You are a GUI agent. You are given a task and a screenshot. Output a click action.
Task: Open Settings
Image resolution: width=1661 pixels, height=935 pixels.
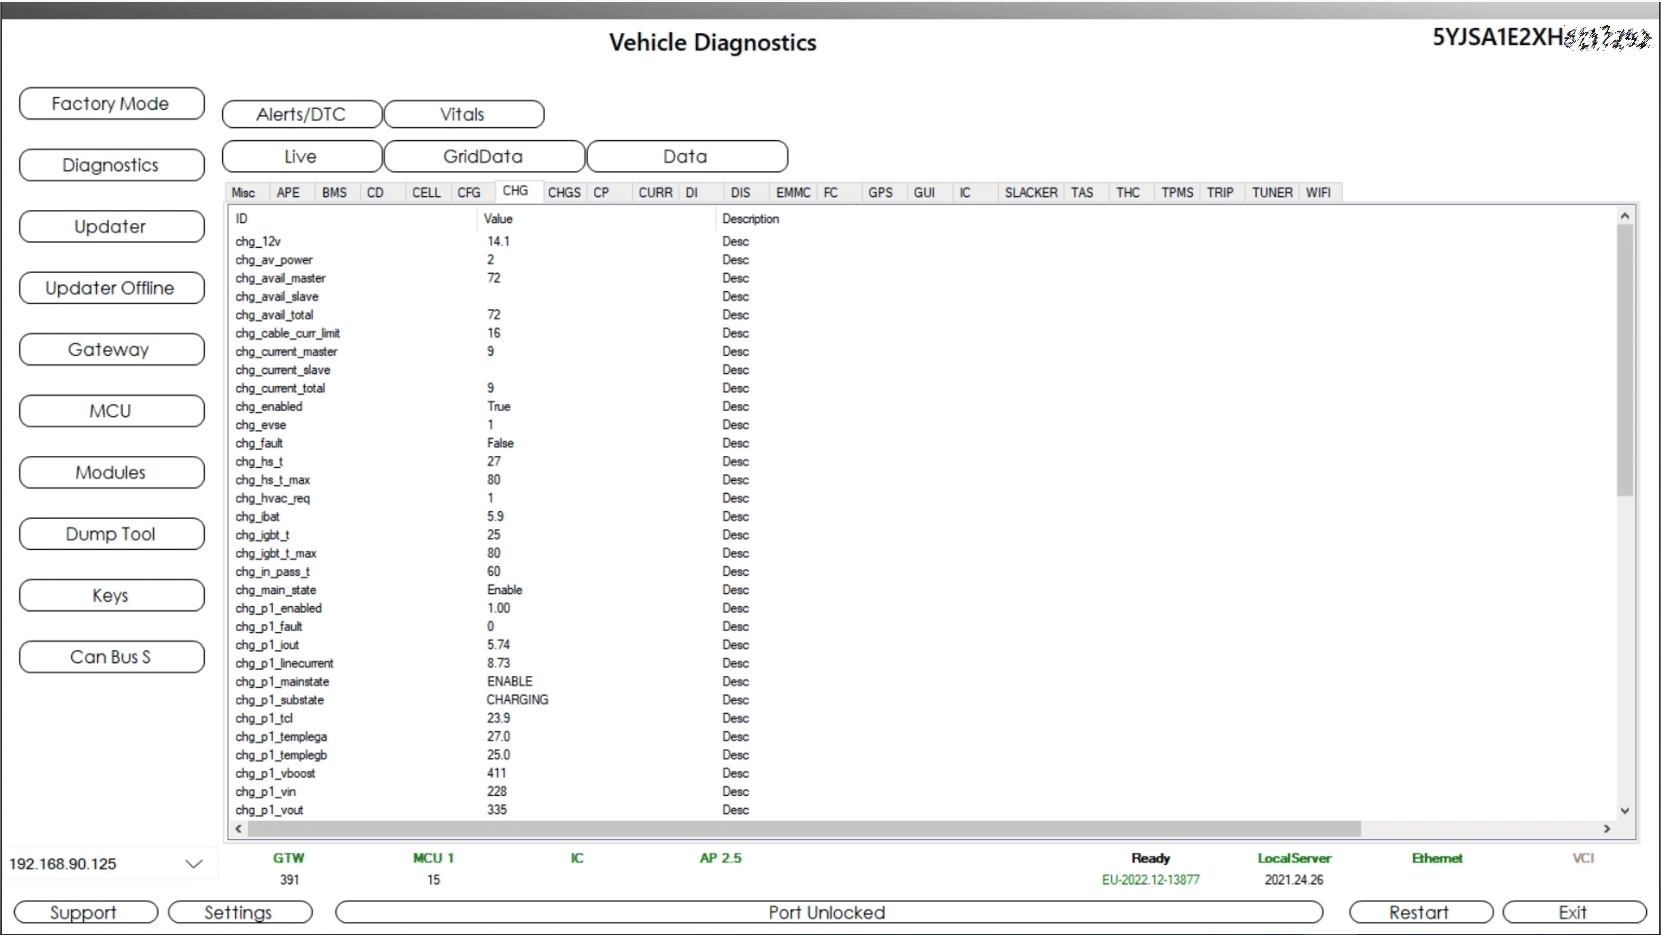pos(240,912)
